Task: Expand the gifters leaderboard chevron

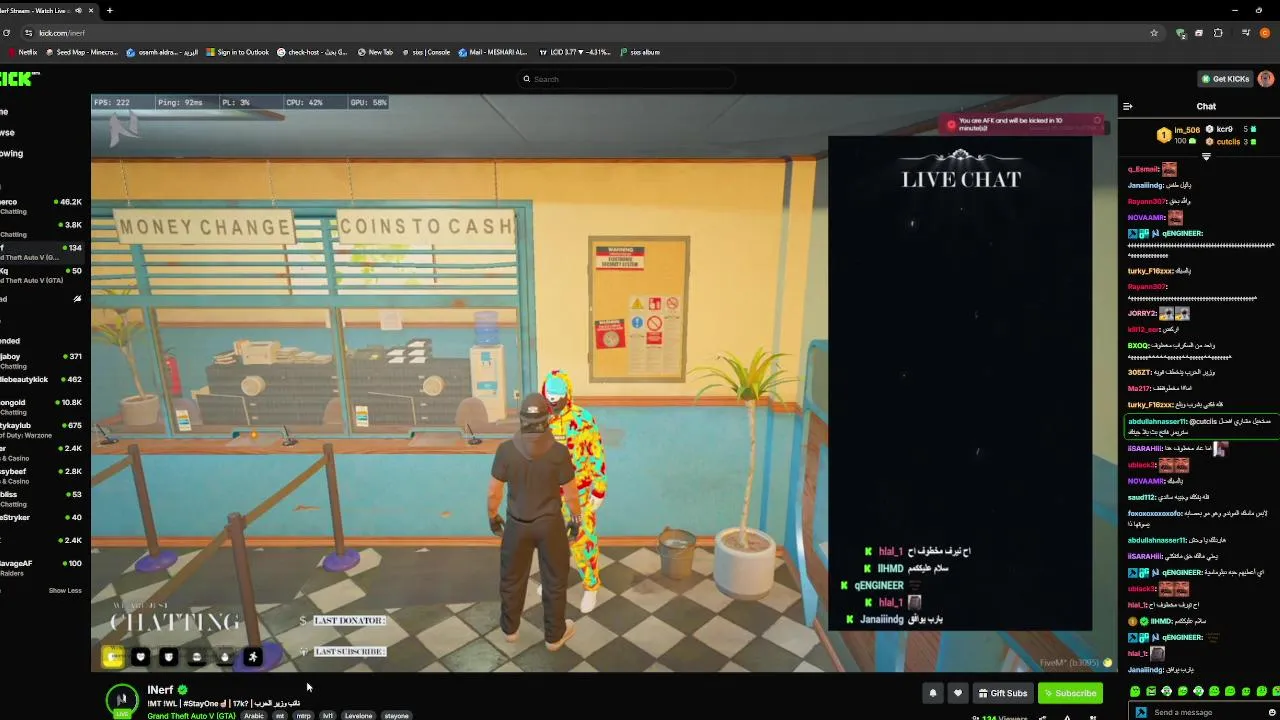Action: click(x=1206, y=157)
